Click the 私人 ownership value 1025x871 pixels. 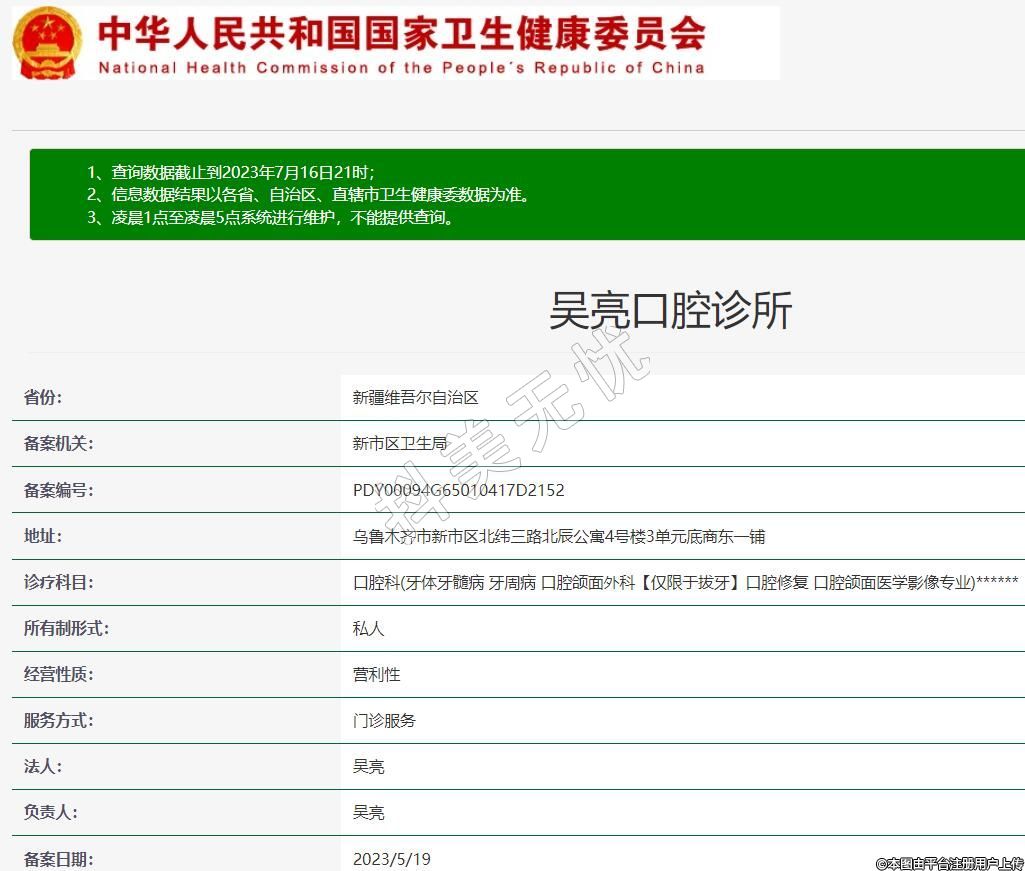tap(368, 628)
